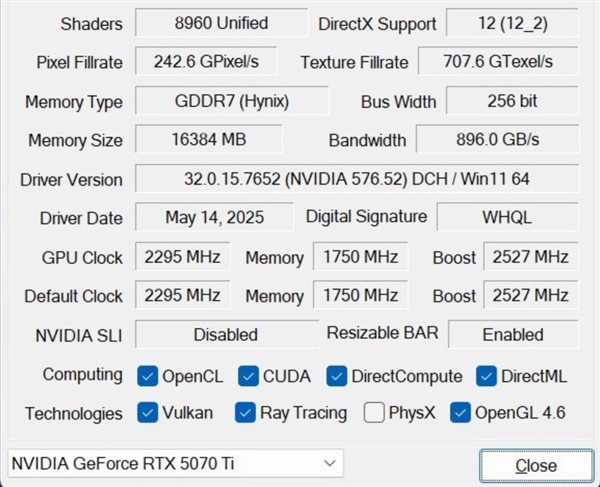
Task: Click the Close button
Action: [535, 465]
